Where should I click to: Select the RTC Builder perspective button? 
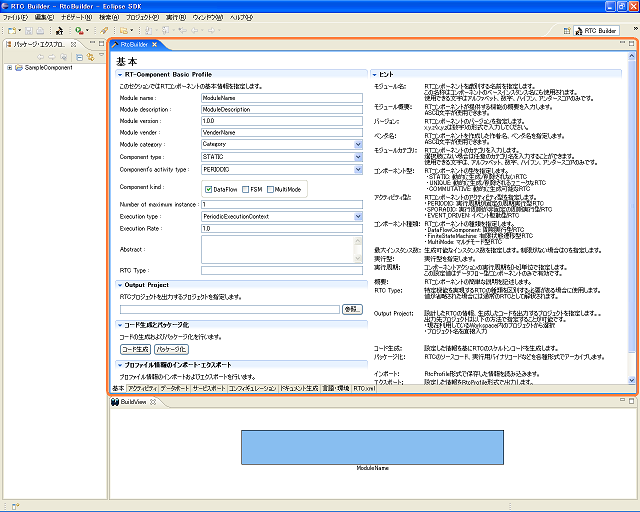pos(596,31)
